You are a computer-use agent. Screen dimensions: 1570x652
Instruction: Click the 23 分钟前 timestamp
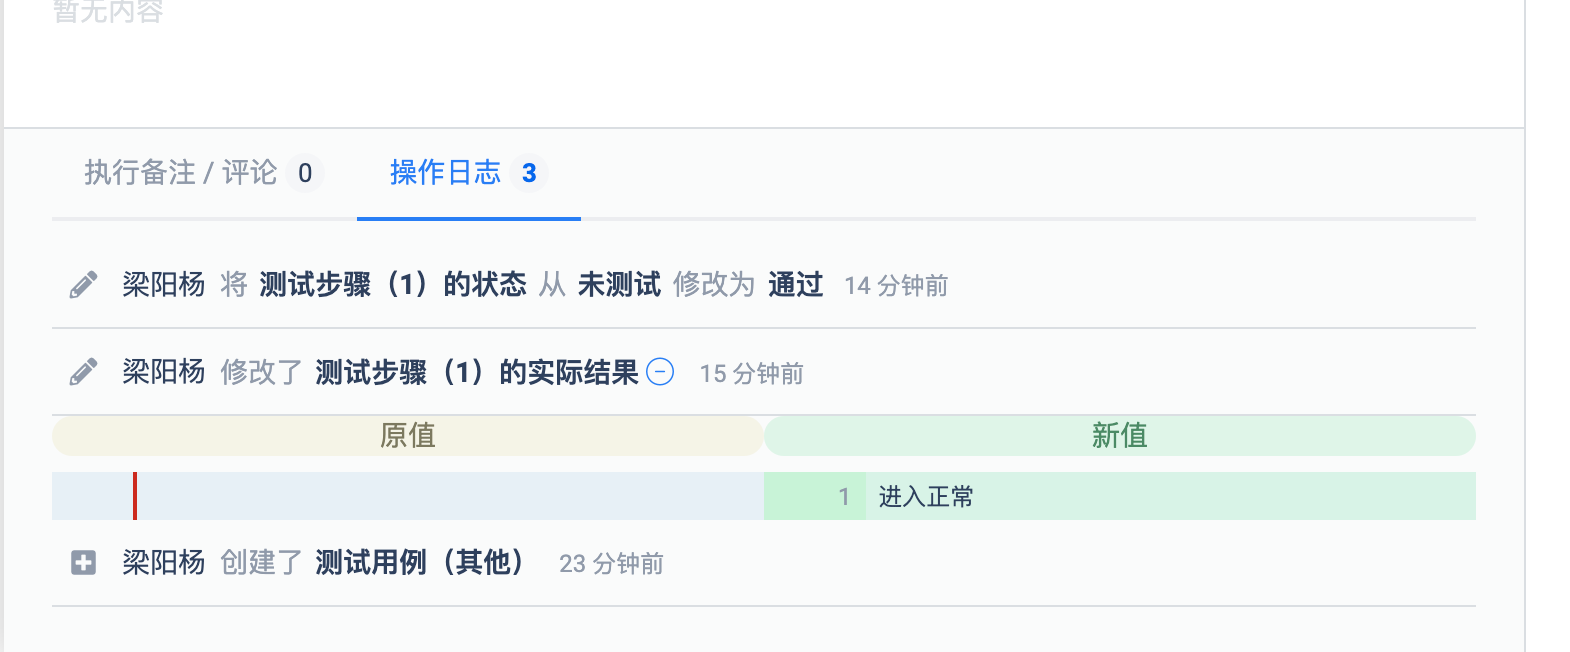click(611, 564)
